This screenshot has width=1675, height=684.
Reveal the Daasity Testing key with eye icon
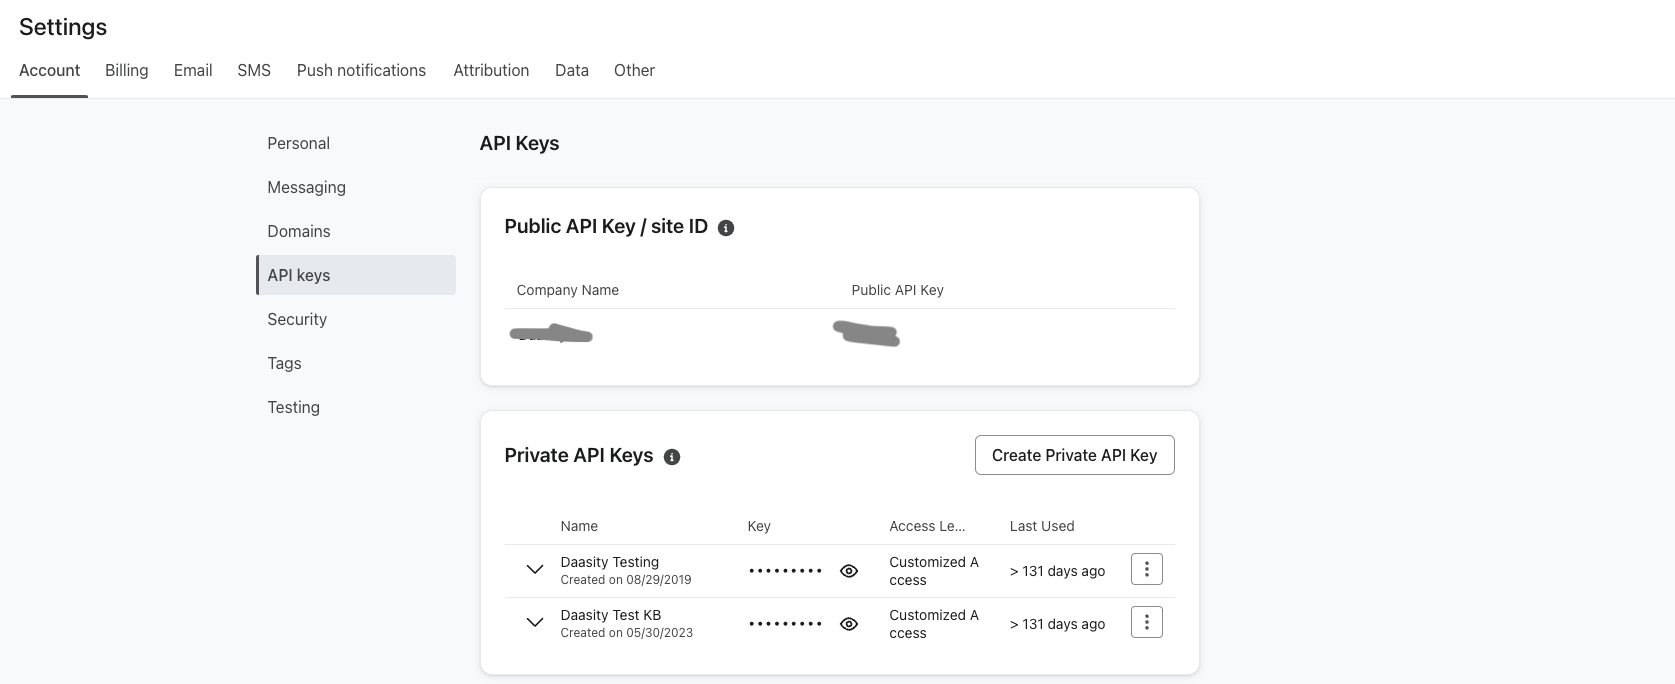[849, 571]
